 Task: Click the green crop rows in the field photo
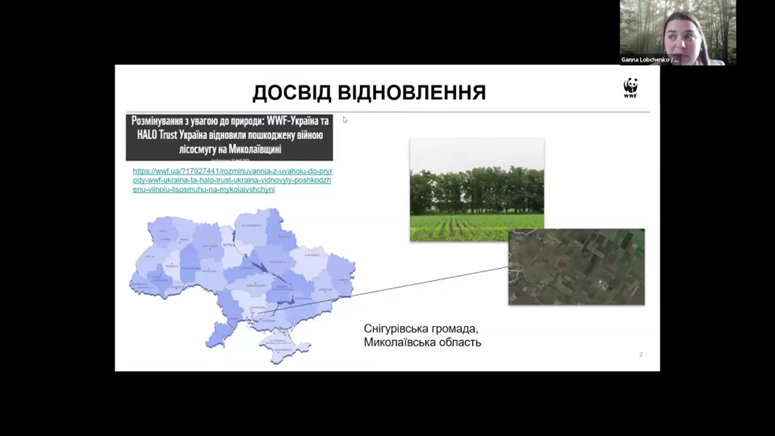click(x=476, y=227)
